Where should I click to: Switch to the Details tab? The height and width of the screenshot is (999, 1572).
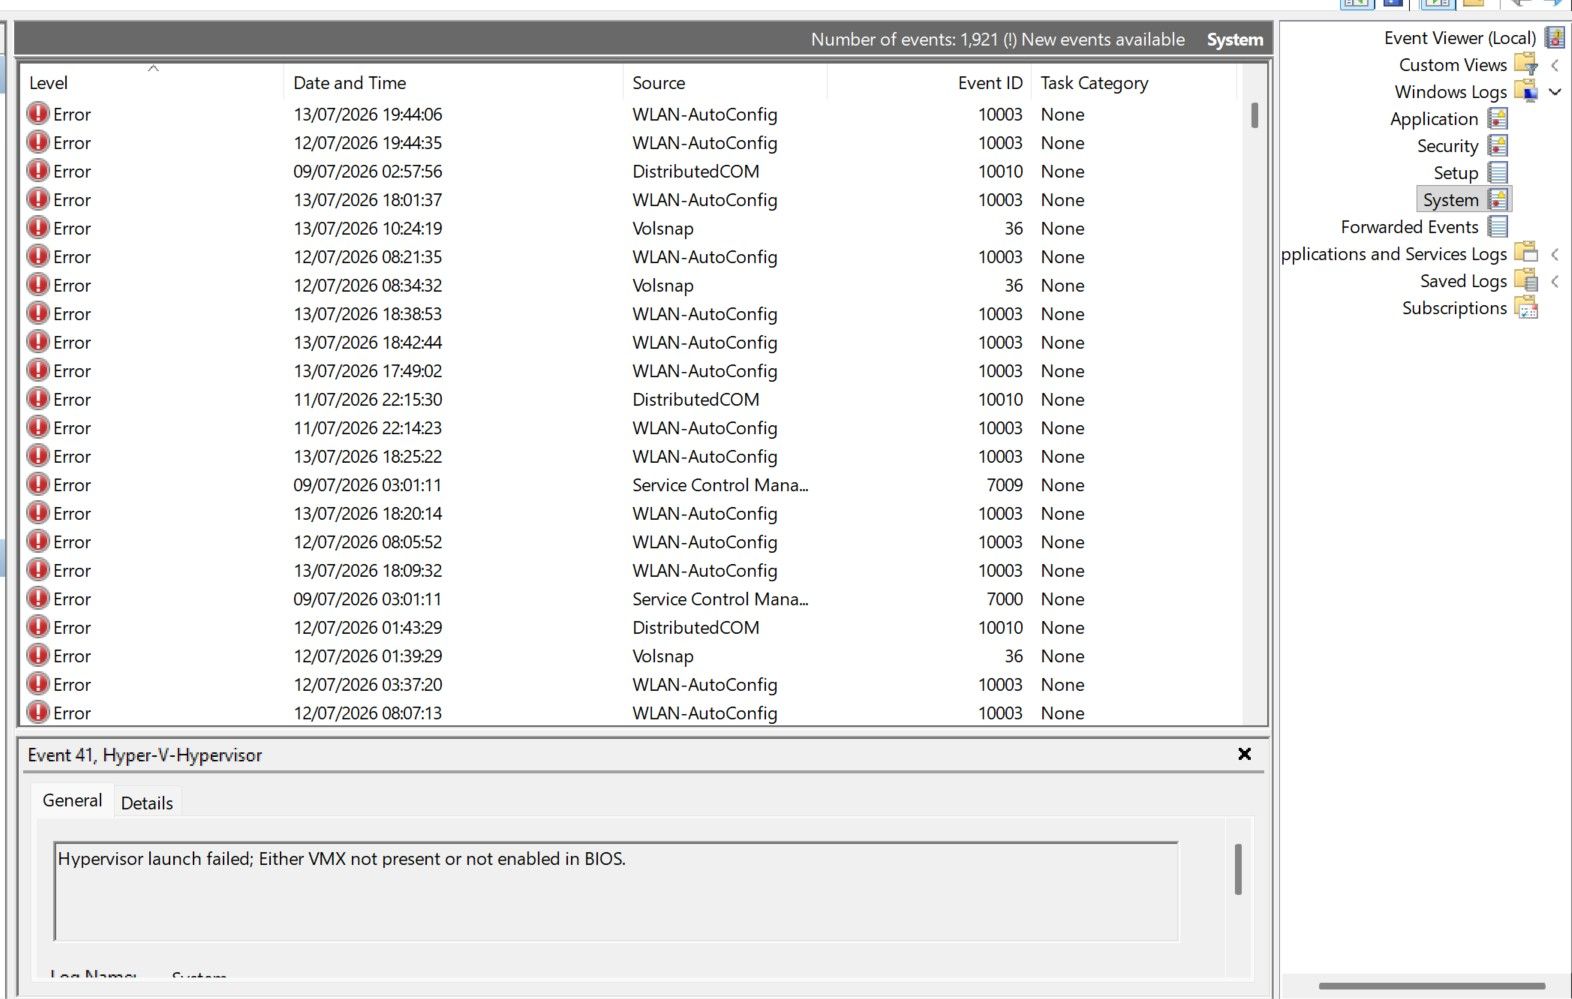[x=147, y=803]
